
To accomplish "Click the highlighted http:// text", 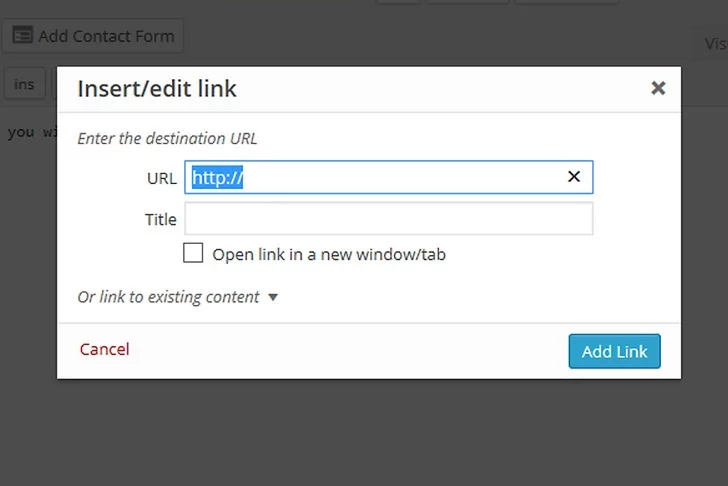I will [x=218, y=177].
